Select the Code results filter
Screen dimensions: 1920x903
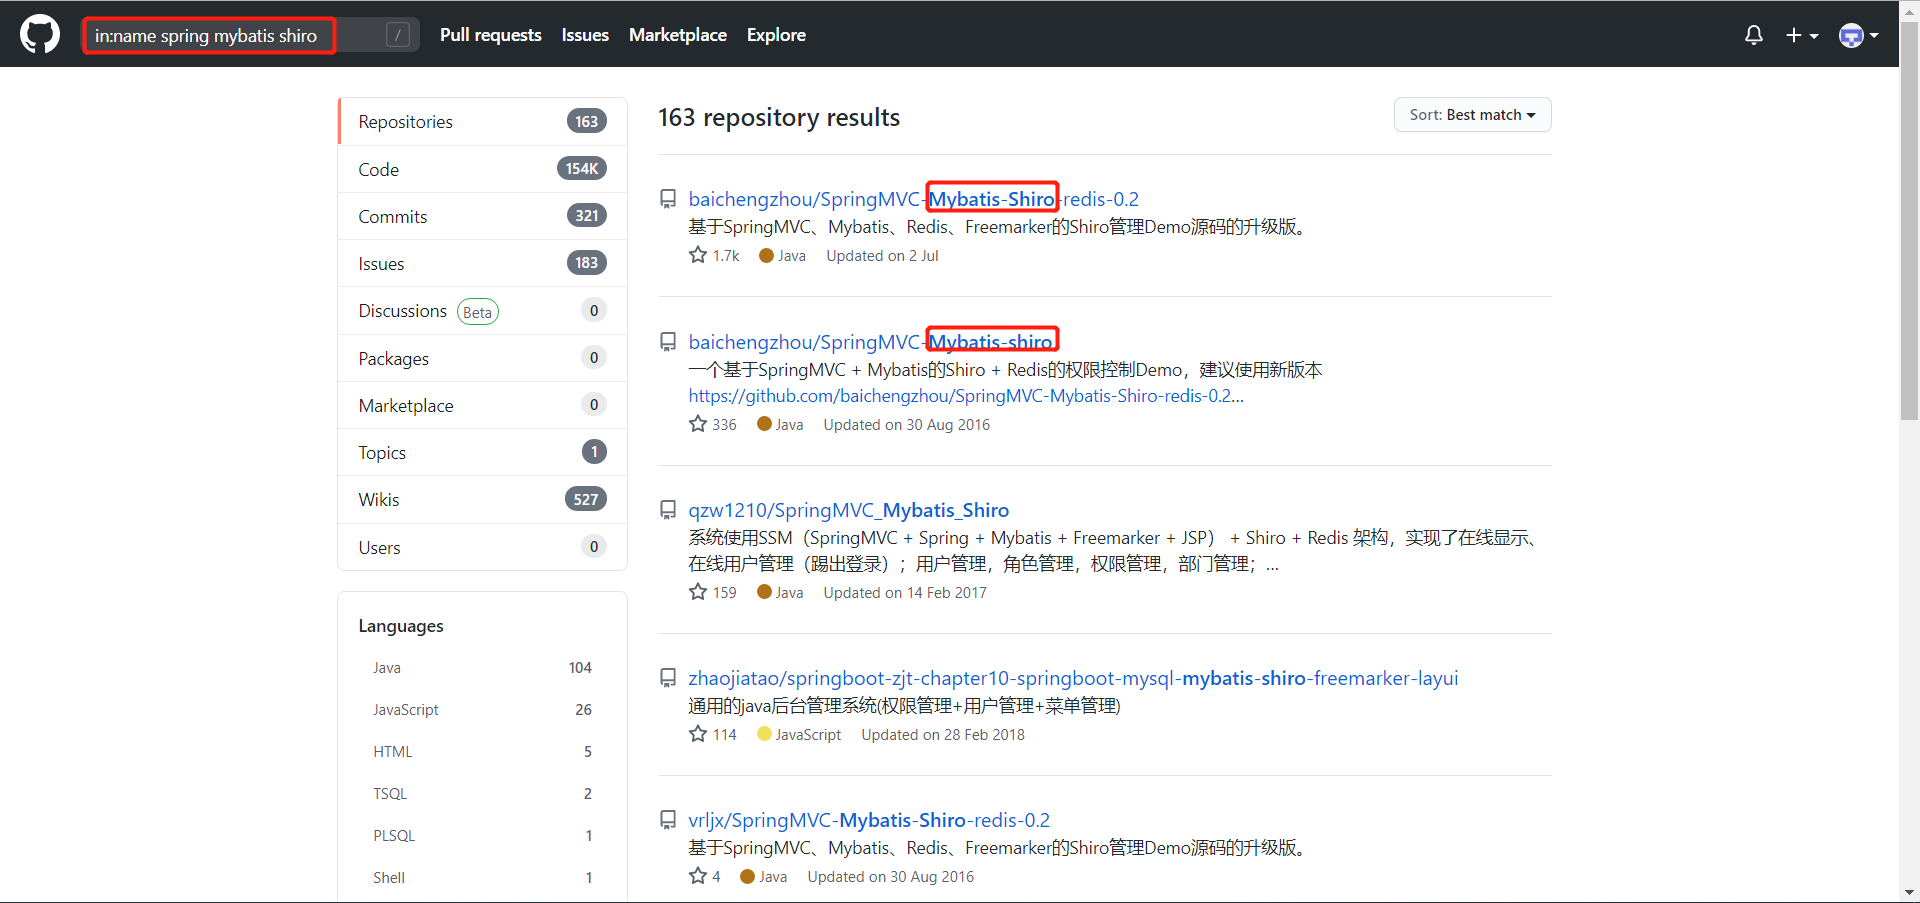483,169
